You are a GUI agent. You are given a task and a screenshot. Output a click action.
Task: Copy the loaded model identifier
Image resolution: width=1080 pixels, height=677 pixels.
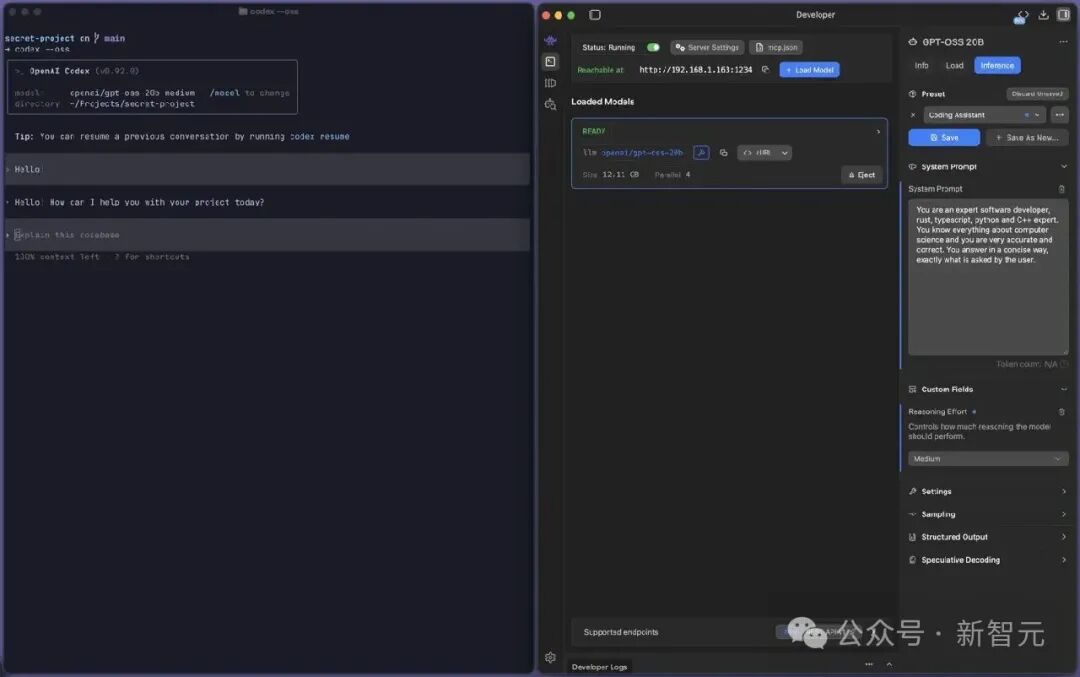click(x=723, y=153)
